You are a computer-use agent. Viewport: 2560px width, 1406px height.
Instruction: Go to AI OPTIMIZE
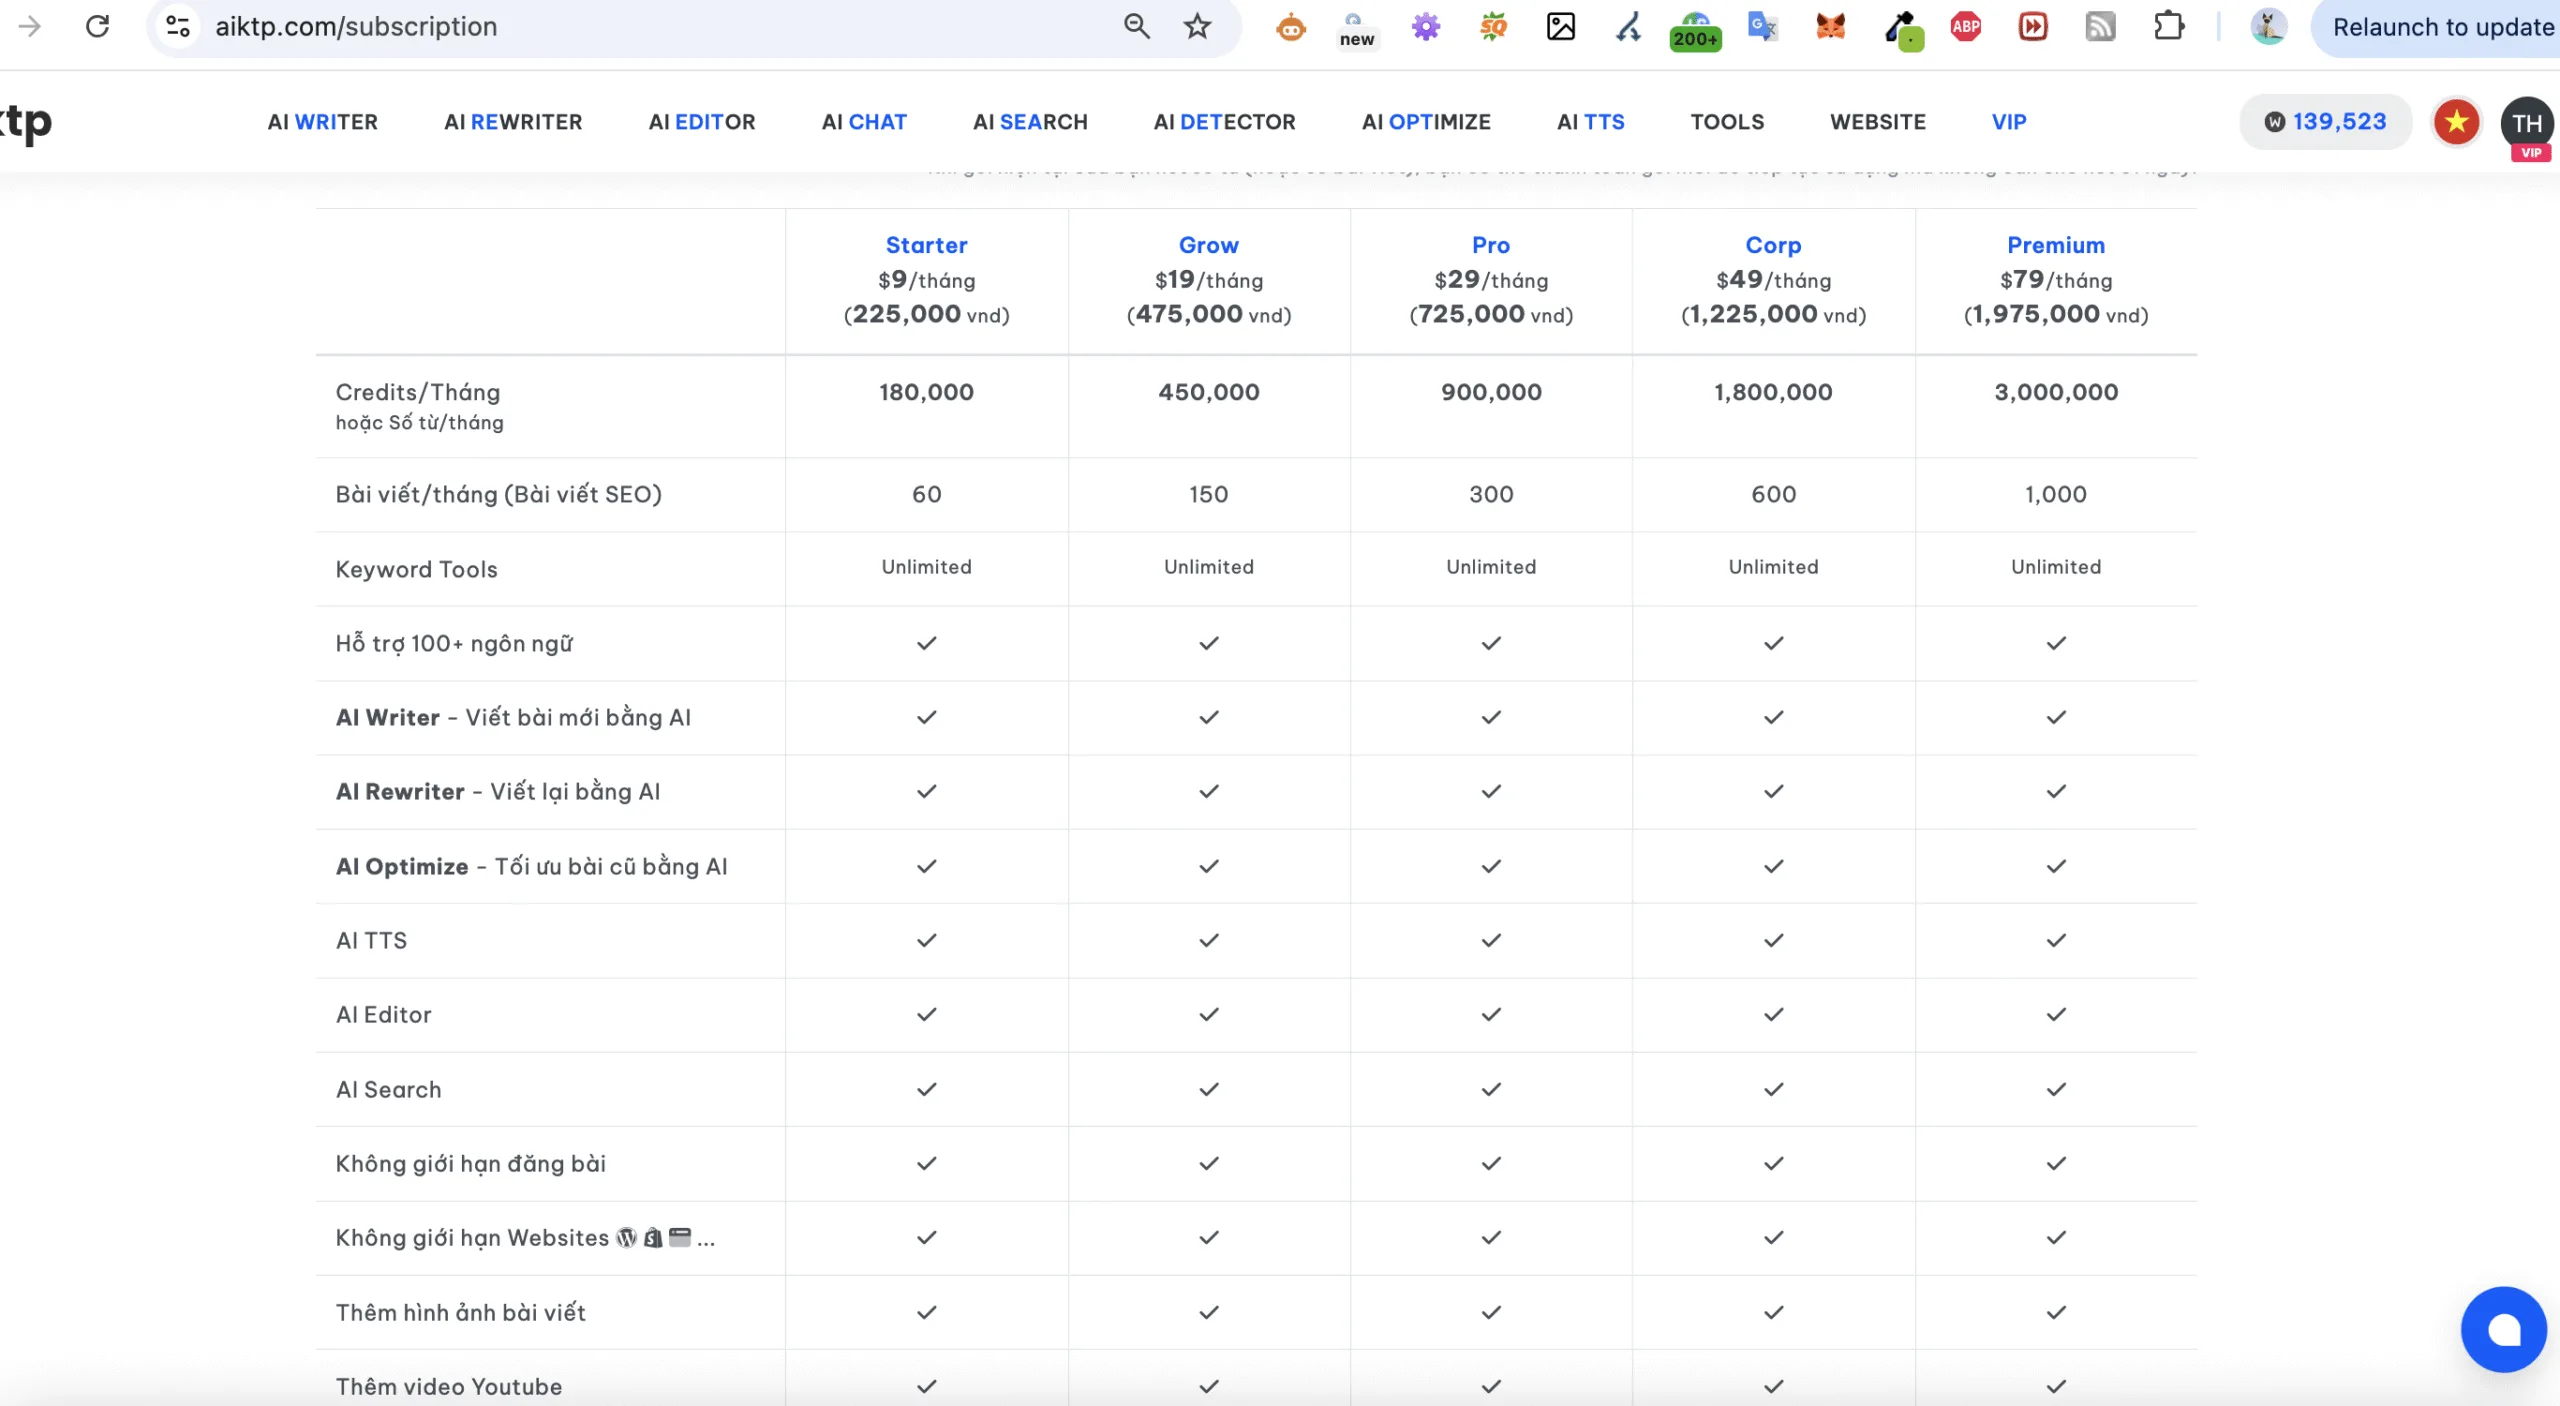[x=1426, y=122]
